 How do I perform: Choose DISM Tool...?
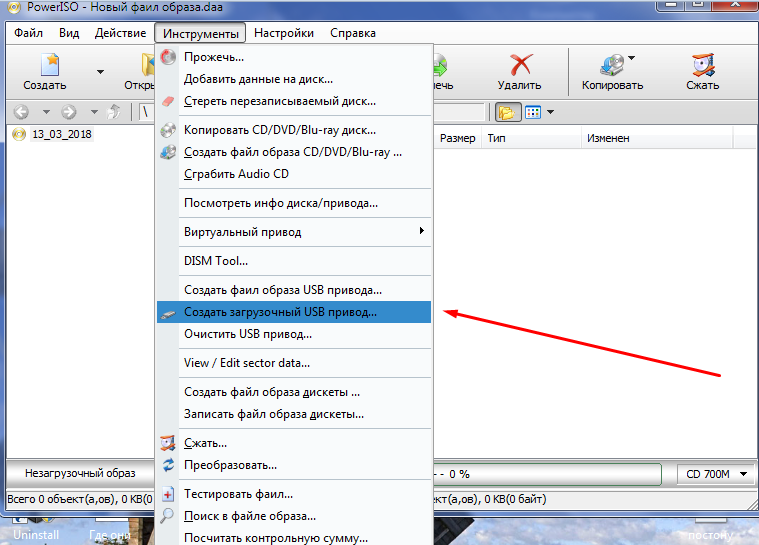click(x=294, y=261)
